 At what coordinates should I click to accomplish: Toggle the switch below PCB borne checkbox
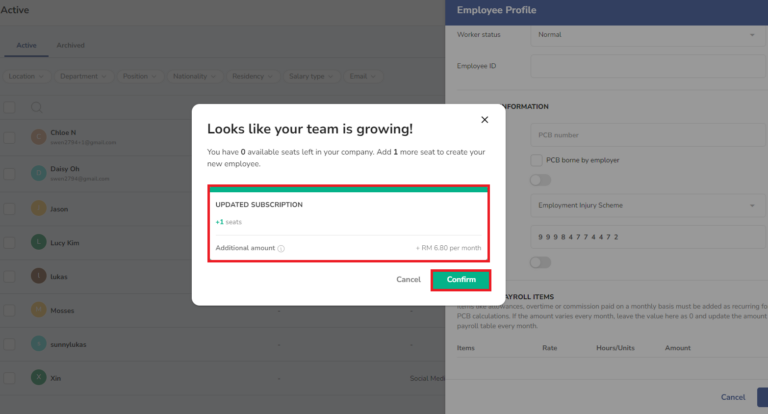(540, 180)
